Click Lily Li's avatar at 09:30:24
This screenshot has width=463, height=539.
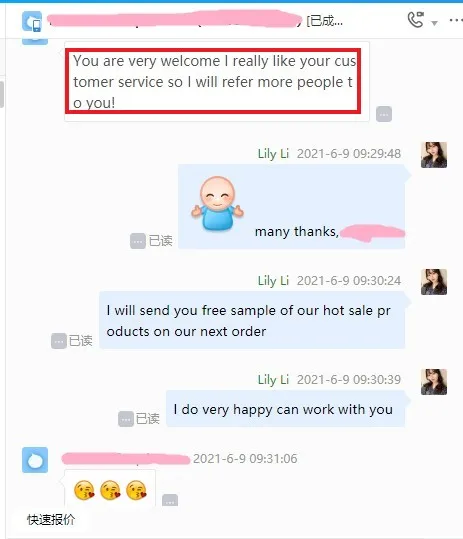click(x=434, y=282)
